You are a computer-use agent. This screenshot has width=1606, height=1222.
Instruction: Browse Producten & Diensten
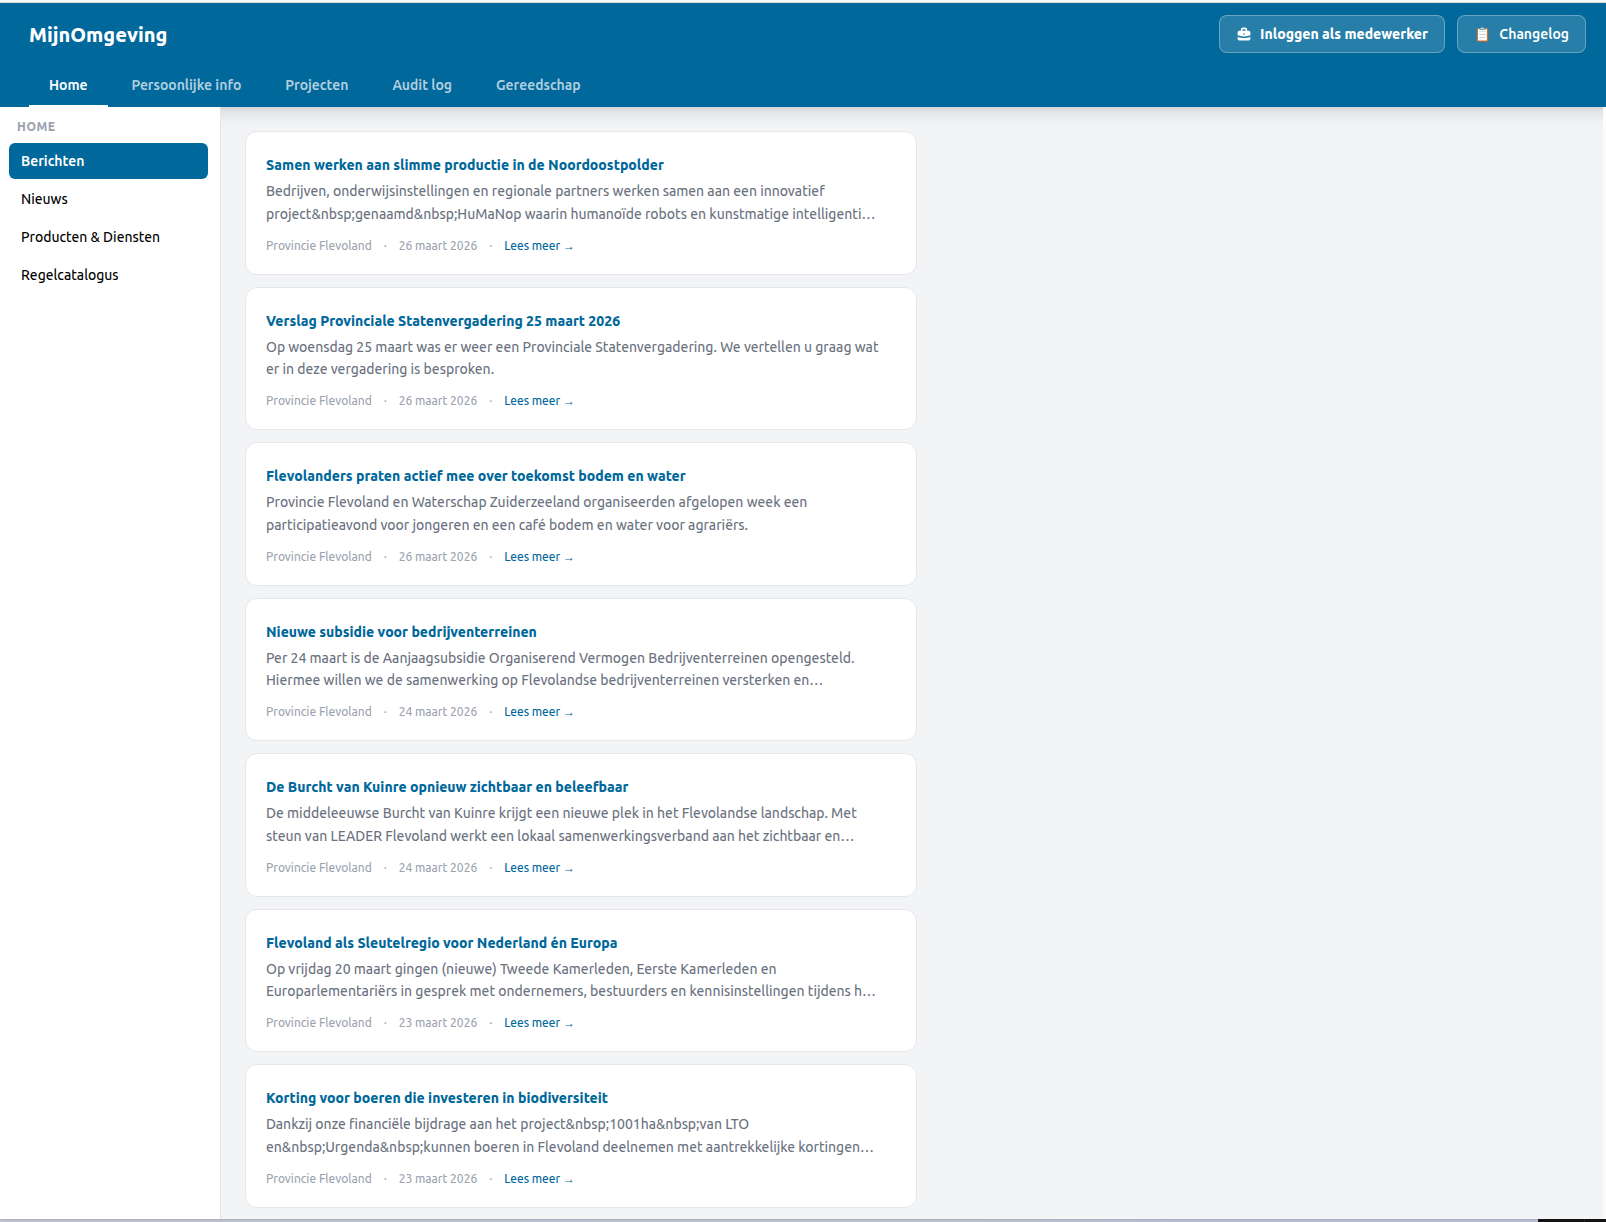(x=90, y=236)
